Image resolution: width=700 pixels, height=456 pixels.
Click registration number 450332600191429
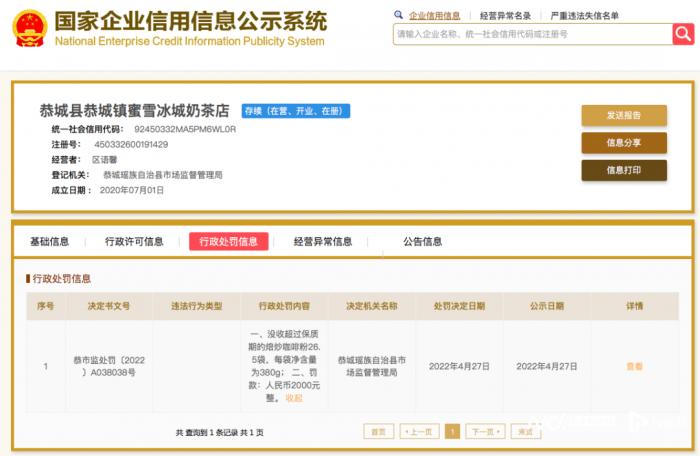[131, 144]
